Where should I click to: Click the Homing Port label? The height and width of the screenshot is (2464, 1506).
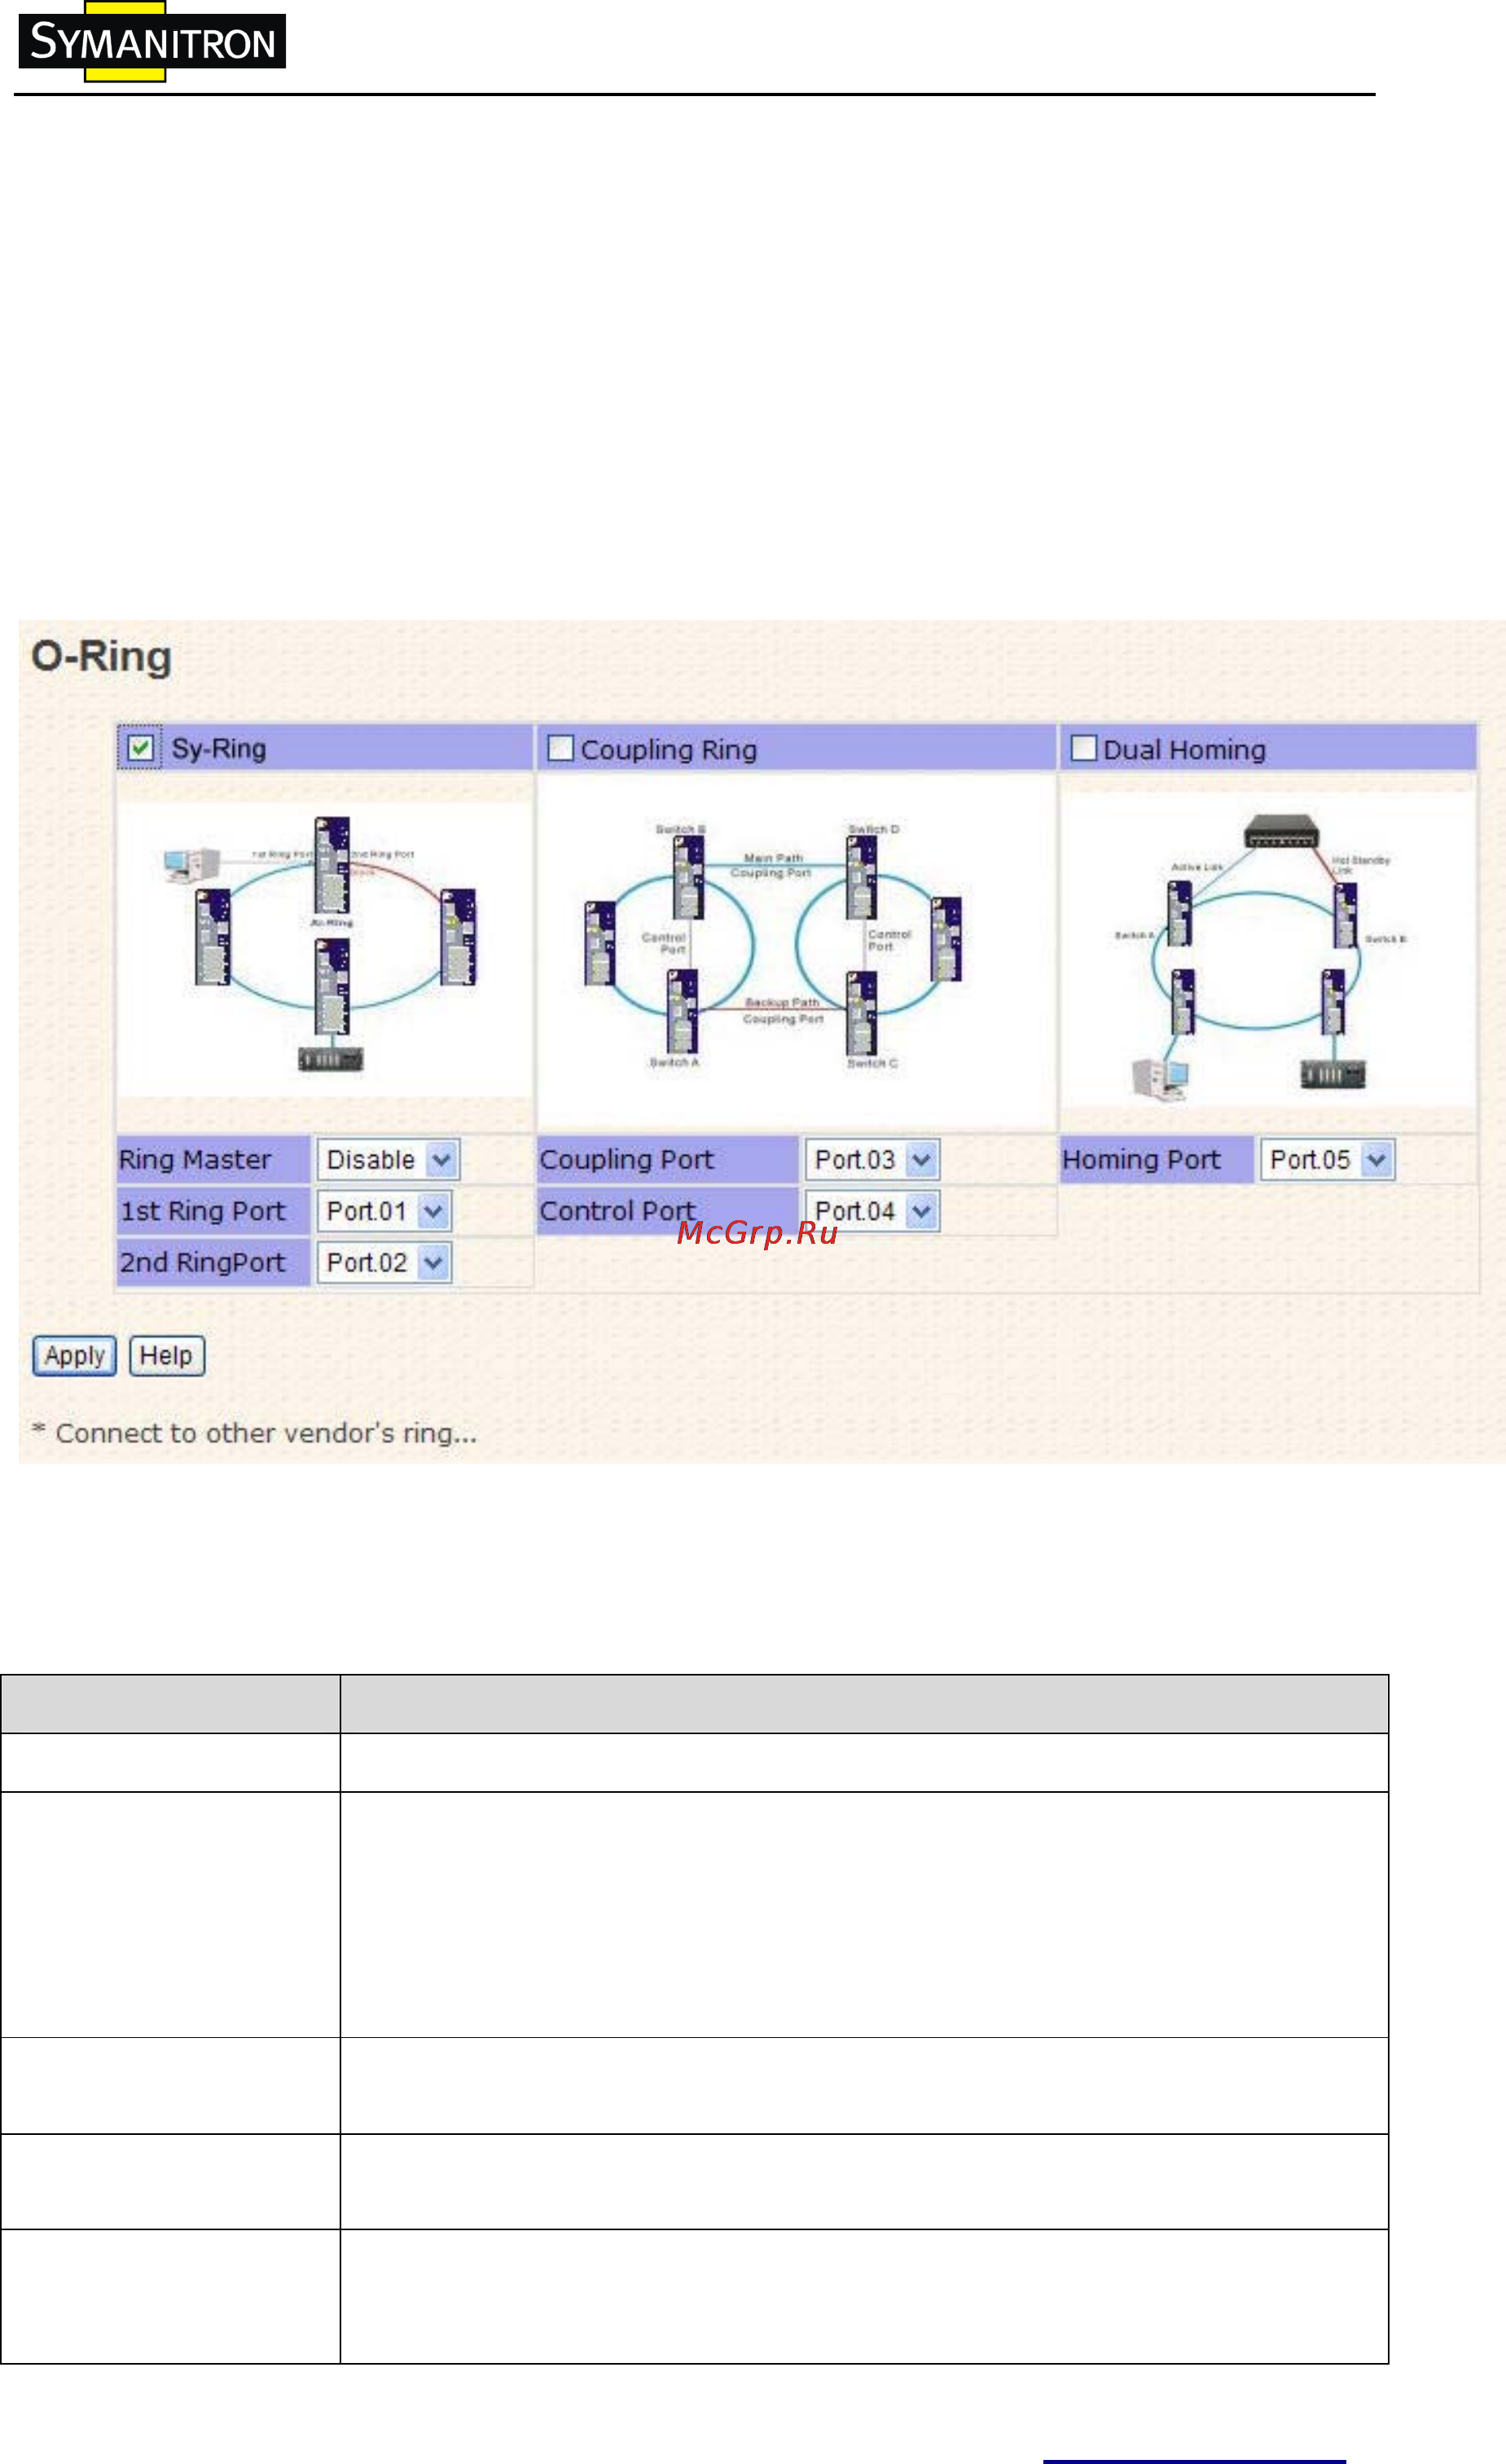(x=1141, y=1160)
